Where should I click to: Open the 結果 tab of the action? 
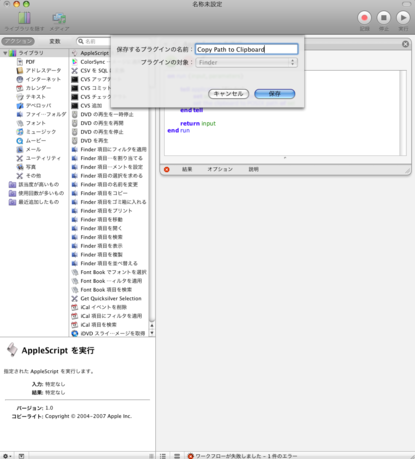(187, 169)
